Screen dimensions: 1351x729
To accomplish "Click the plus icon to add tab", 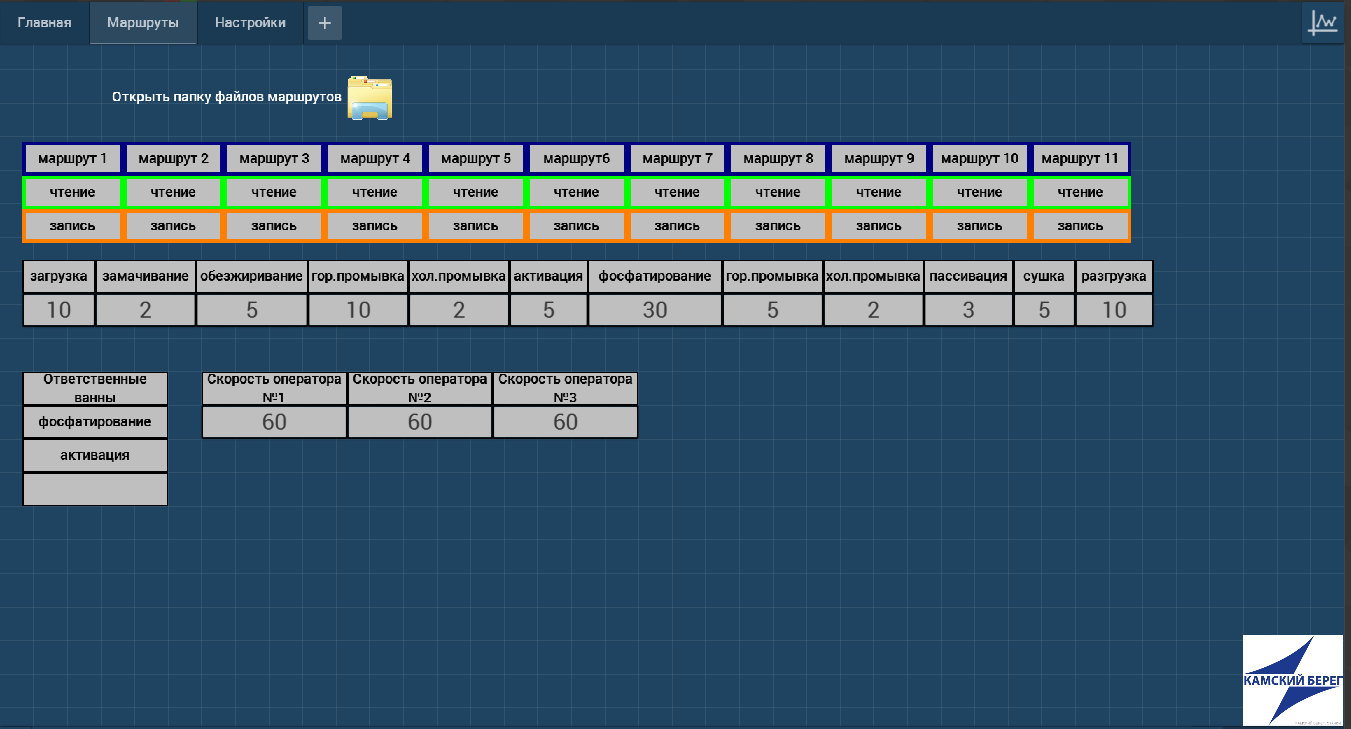I will click(x=325, y=23).
